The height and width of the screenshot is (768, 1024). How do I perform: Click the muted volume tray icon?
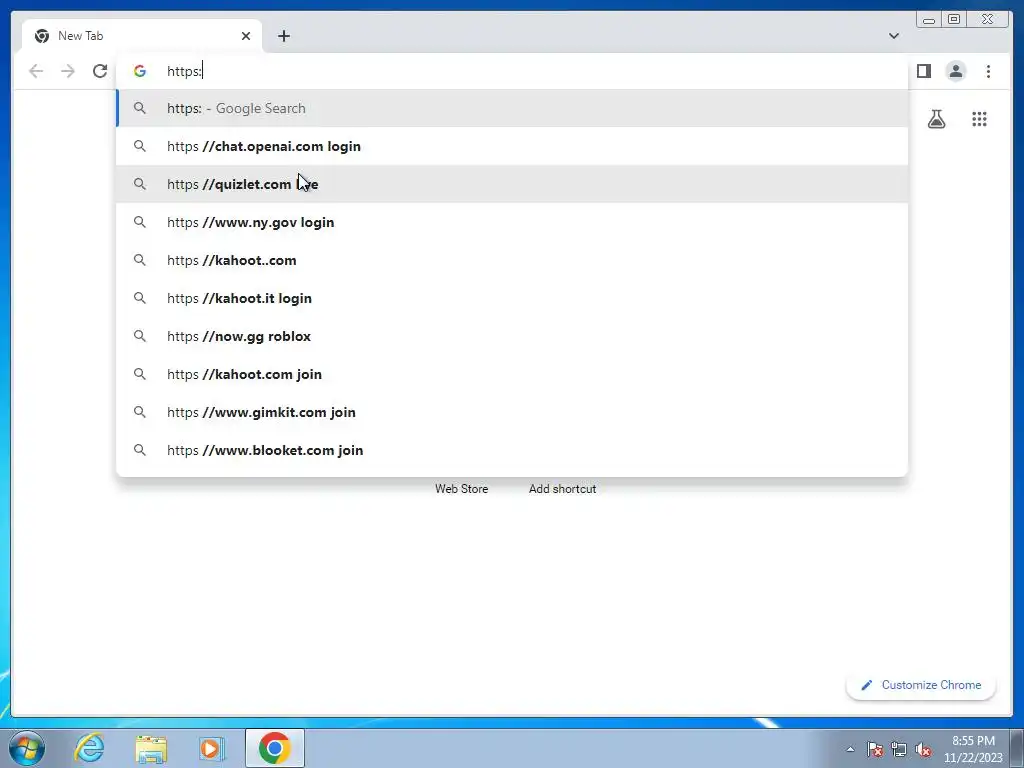[923, 749]
